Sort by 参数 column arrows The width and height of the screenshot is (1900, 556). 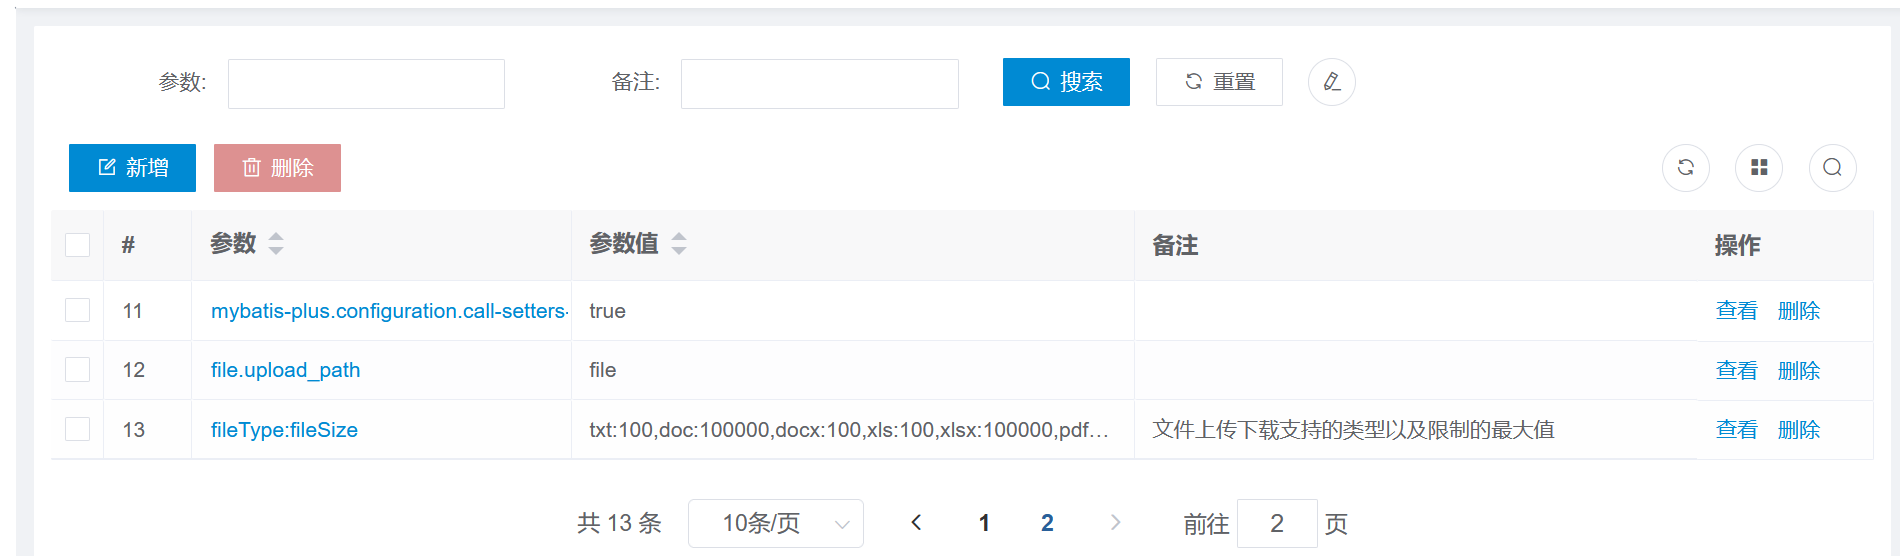tap(276, 244)
